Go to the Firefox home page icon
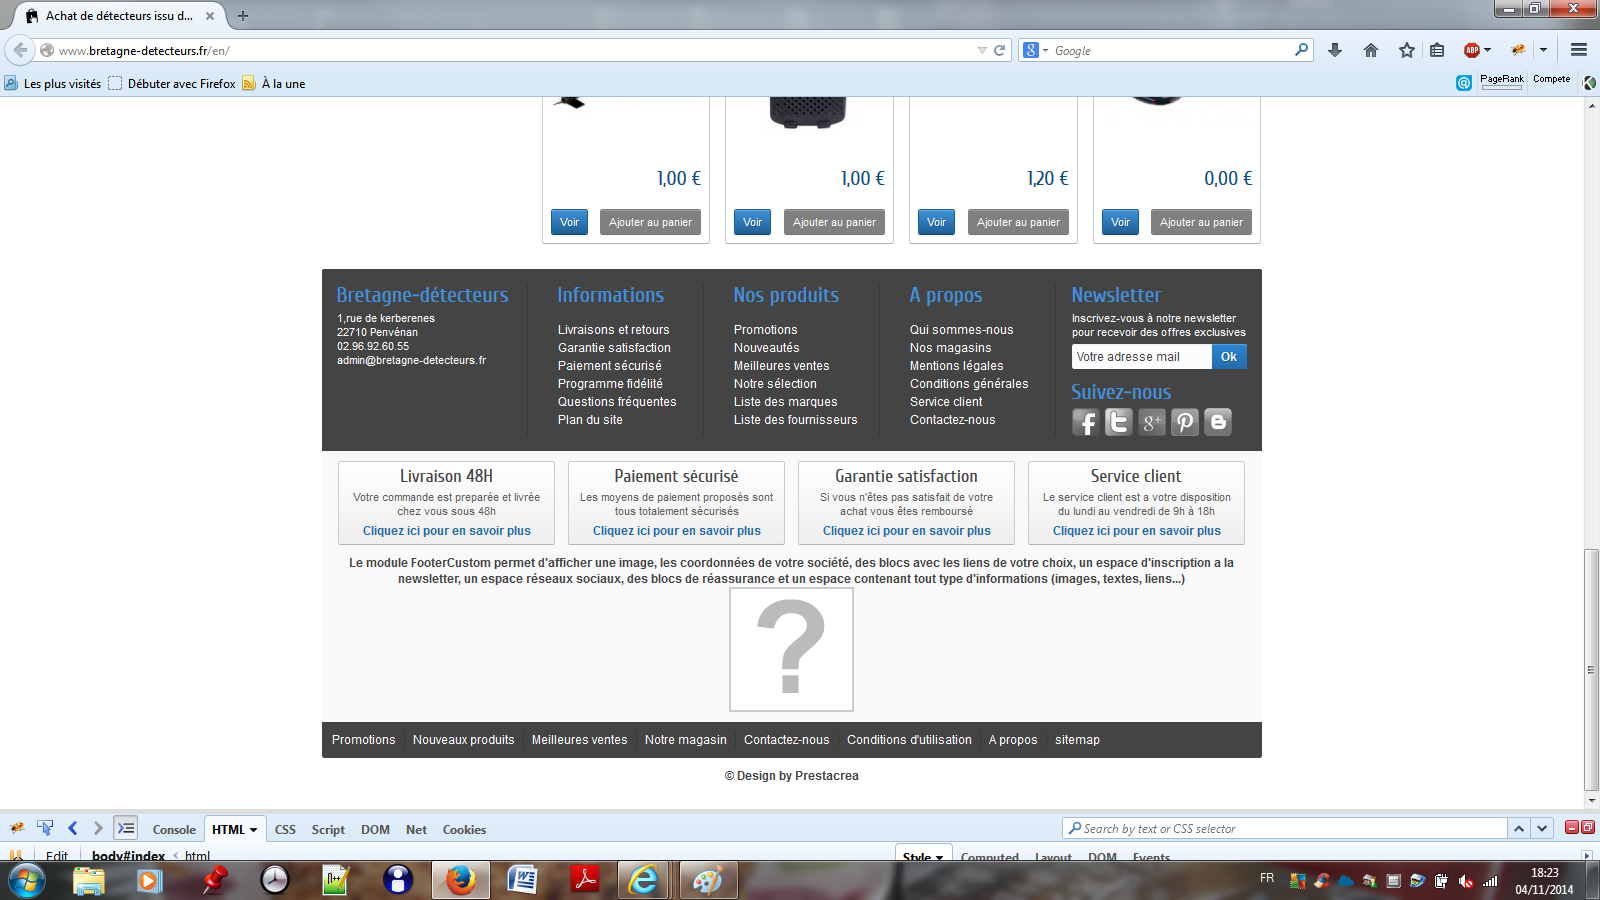 point(1371,50)
